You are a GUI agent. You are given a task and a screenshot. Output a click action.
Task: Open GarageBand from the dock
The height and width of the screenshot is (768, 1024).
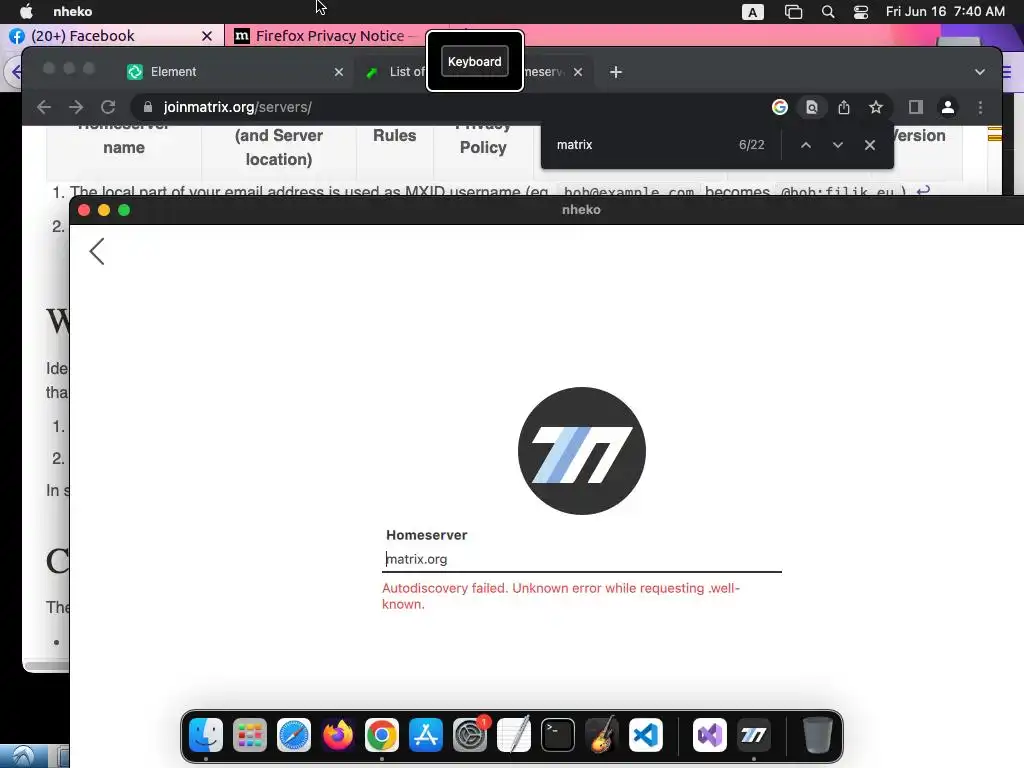601,735
